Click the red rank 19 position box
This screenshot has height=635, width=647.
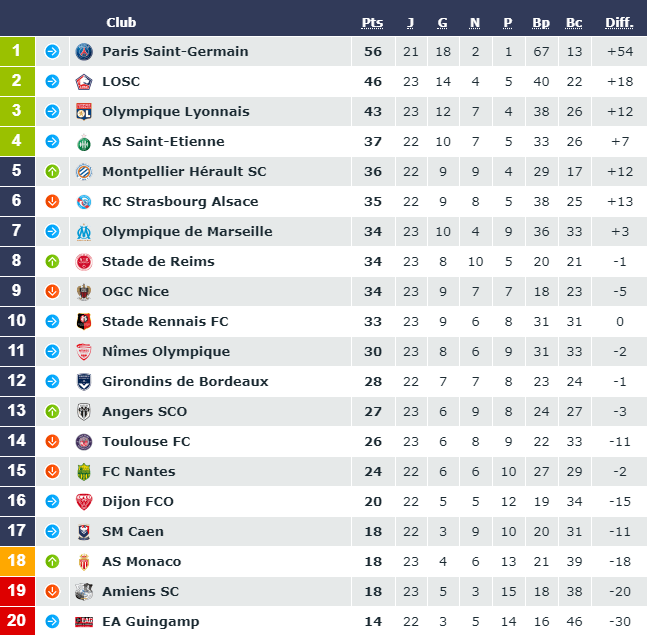click(17, 591)
